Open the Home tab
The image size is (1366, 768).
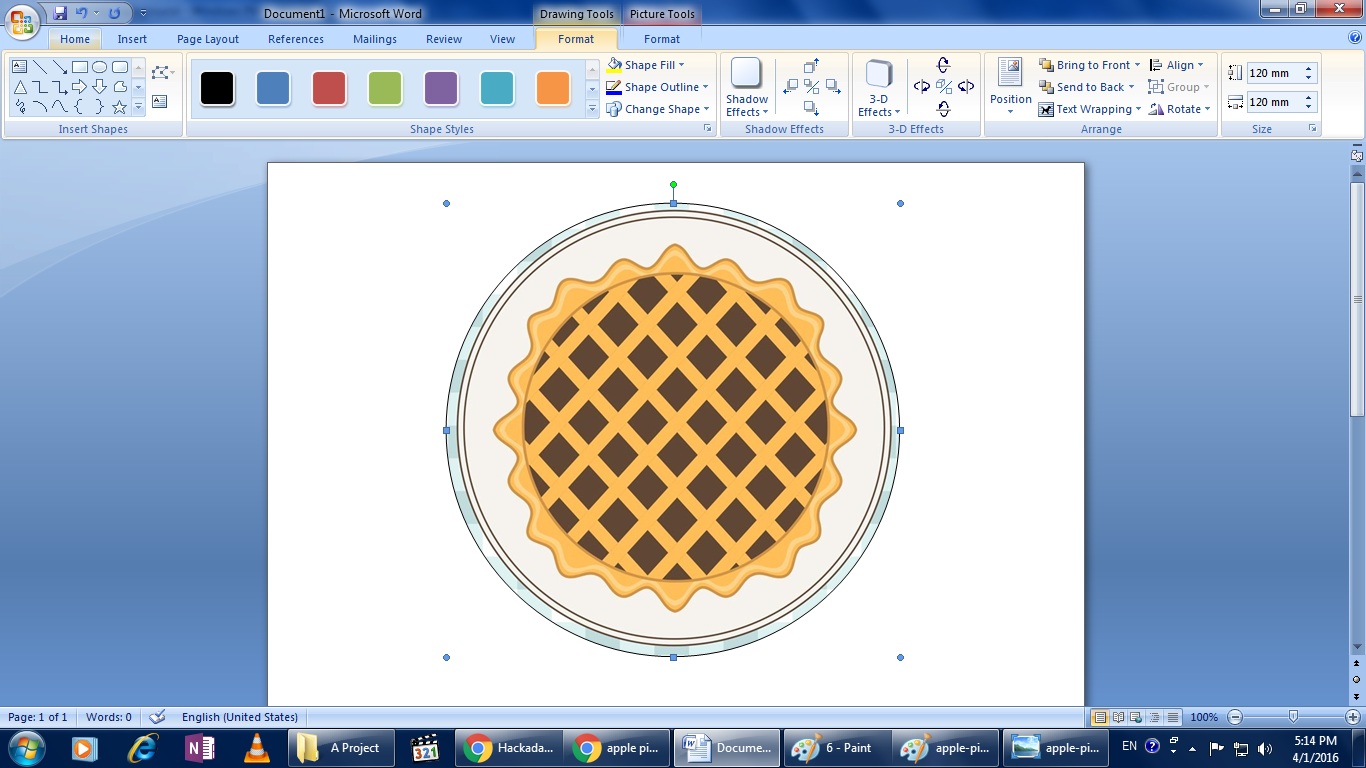click(x=75, y=39)
